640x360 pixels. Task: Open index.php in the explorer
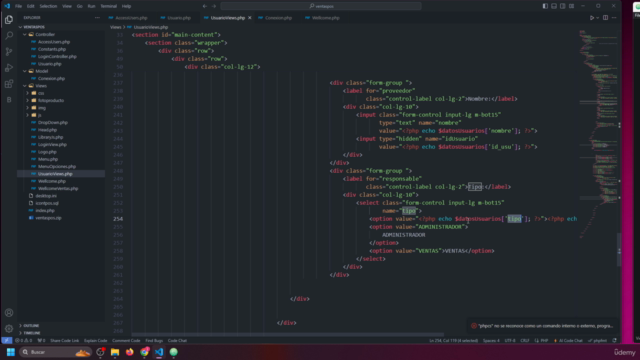[45, 211]
